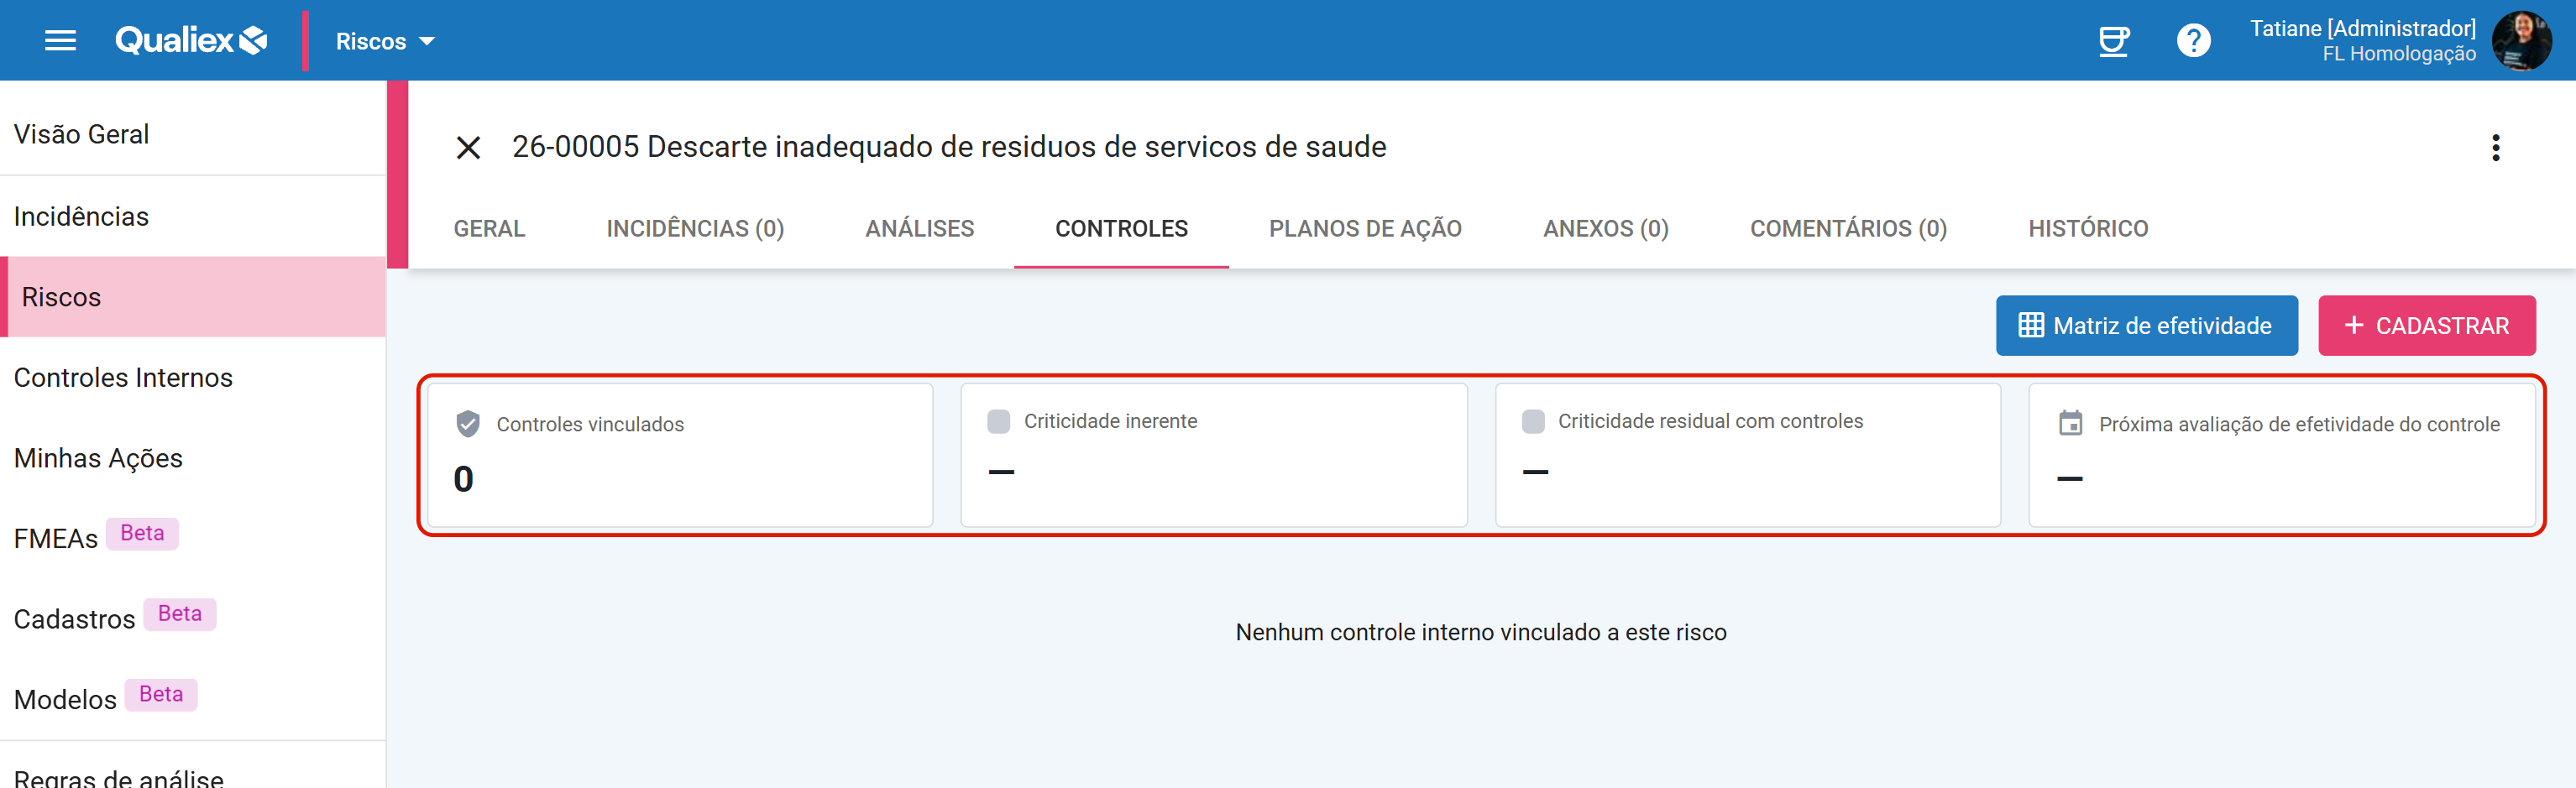
Task: Click the Próxima avaliação calendar icon
Action: [2070, 423]
